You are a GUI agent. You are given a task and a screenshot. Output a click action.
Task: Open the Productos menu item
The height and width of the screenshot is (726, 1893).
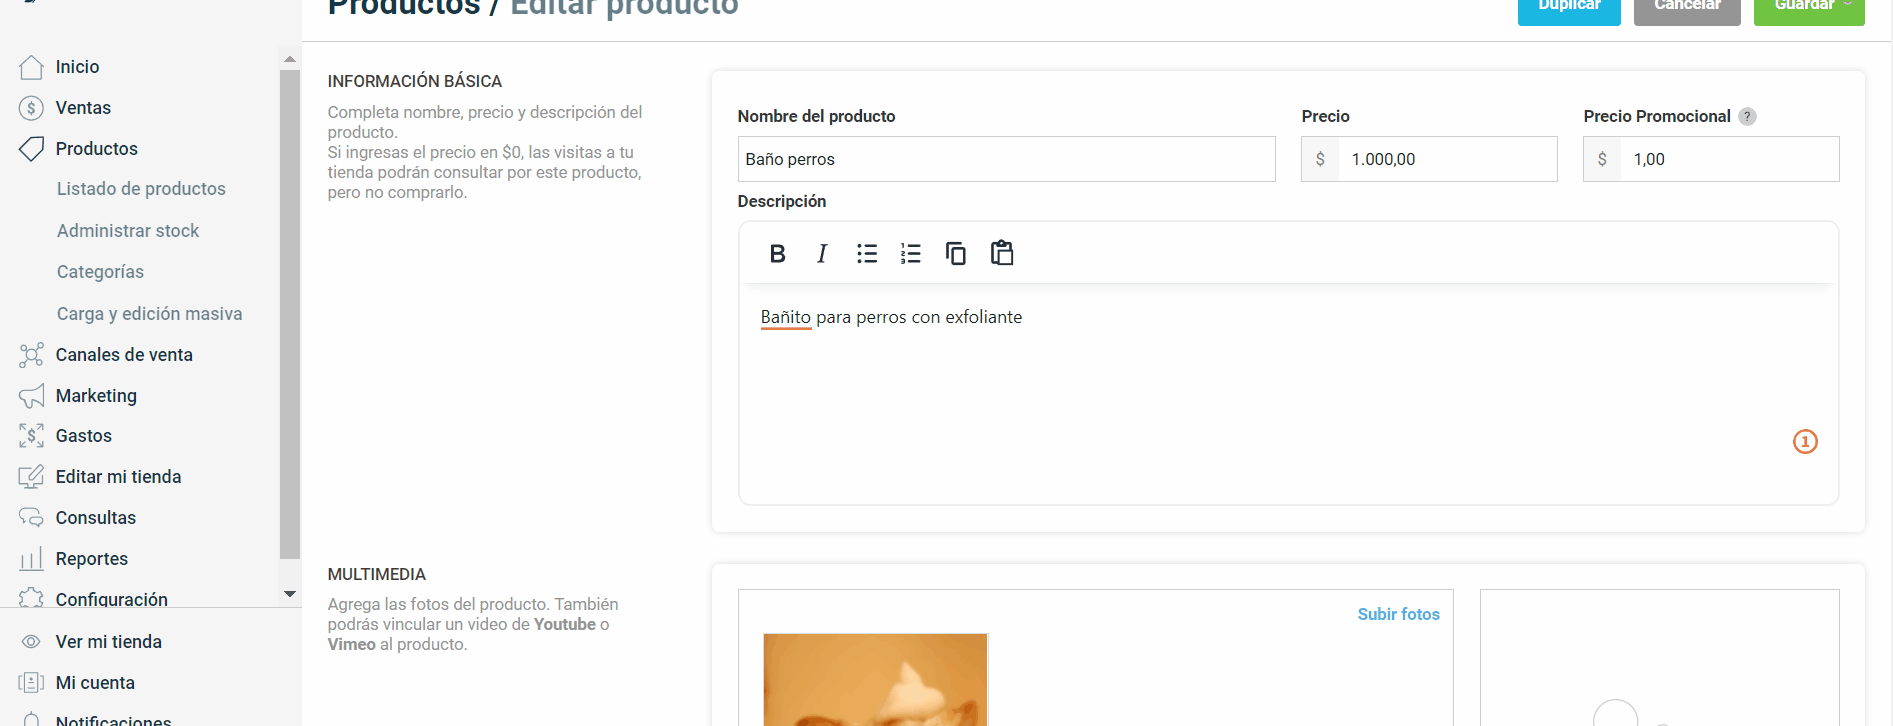pos(97,149)
